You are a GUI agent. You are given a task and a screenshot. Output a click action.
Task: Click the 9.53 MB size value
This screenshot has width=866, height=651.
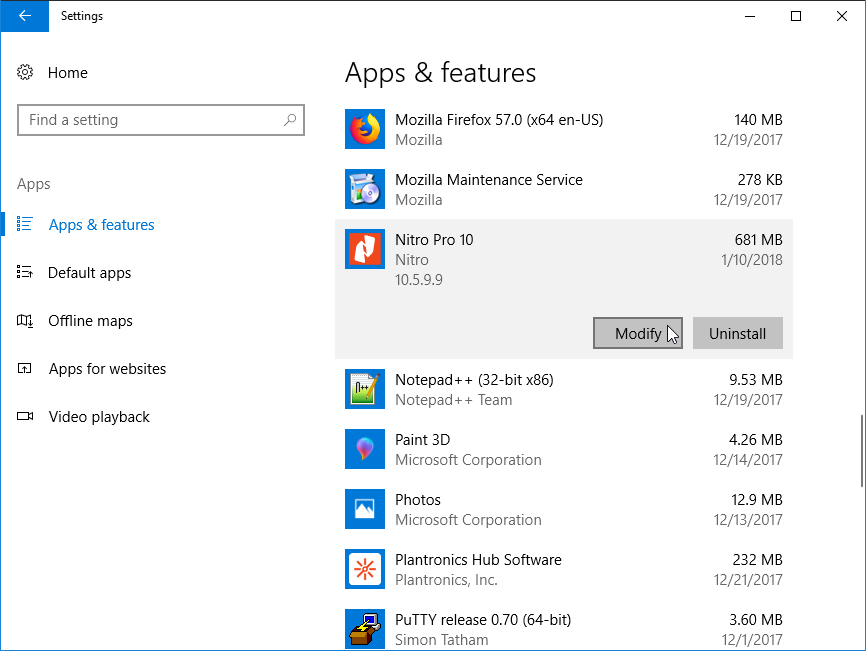(756, 380)
